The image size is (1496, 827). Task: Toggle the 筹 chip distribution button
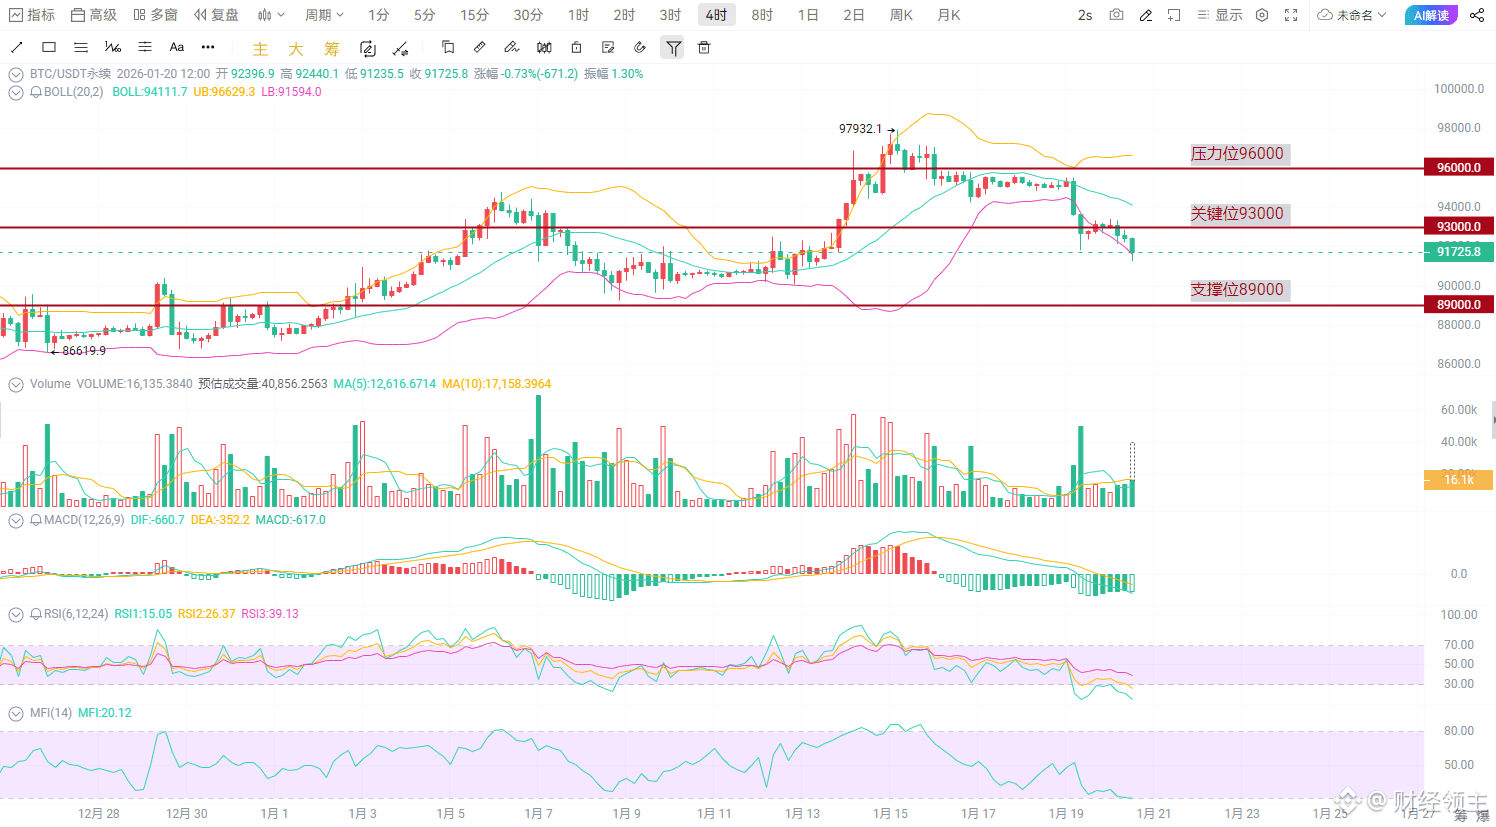(x=332, y=48)
